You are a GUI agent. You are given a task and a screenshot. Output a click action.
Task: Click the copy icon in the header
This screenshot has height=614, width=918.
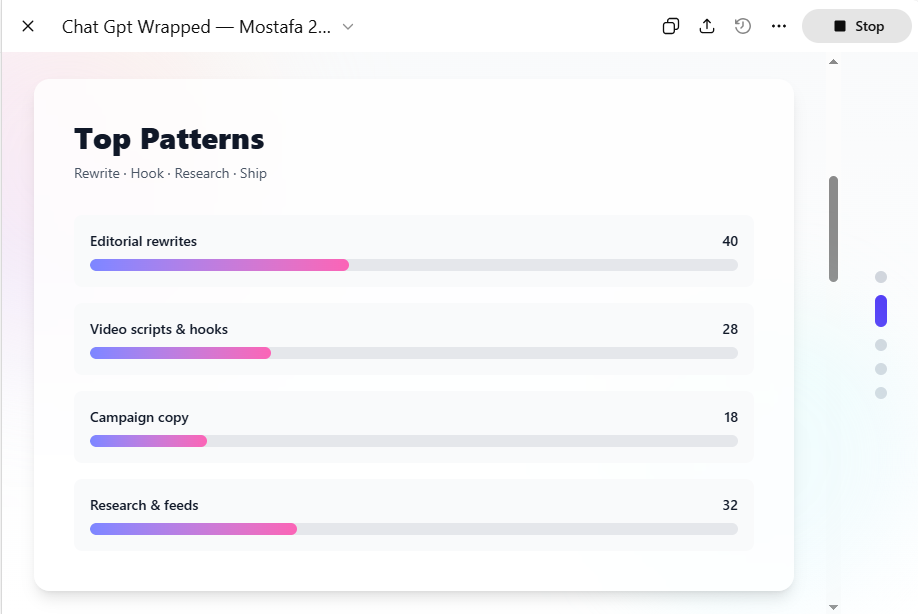pyautogui.click(x=671, y=26)
